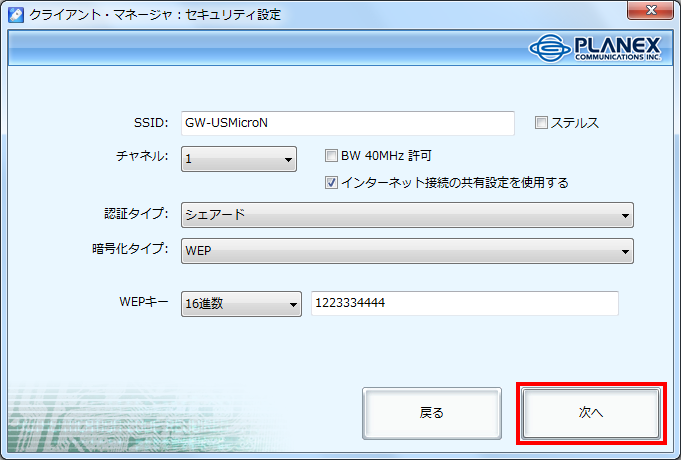Click the 次へ button to proceed
681x460 pixels.
(x=589, y=412)
